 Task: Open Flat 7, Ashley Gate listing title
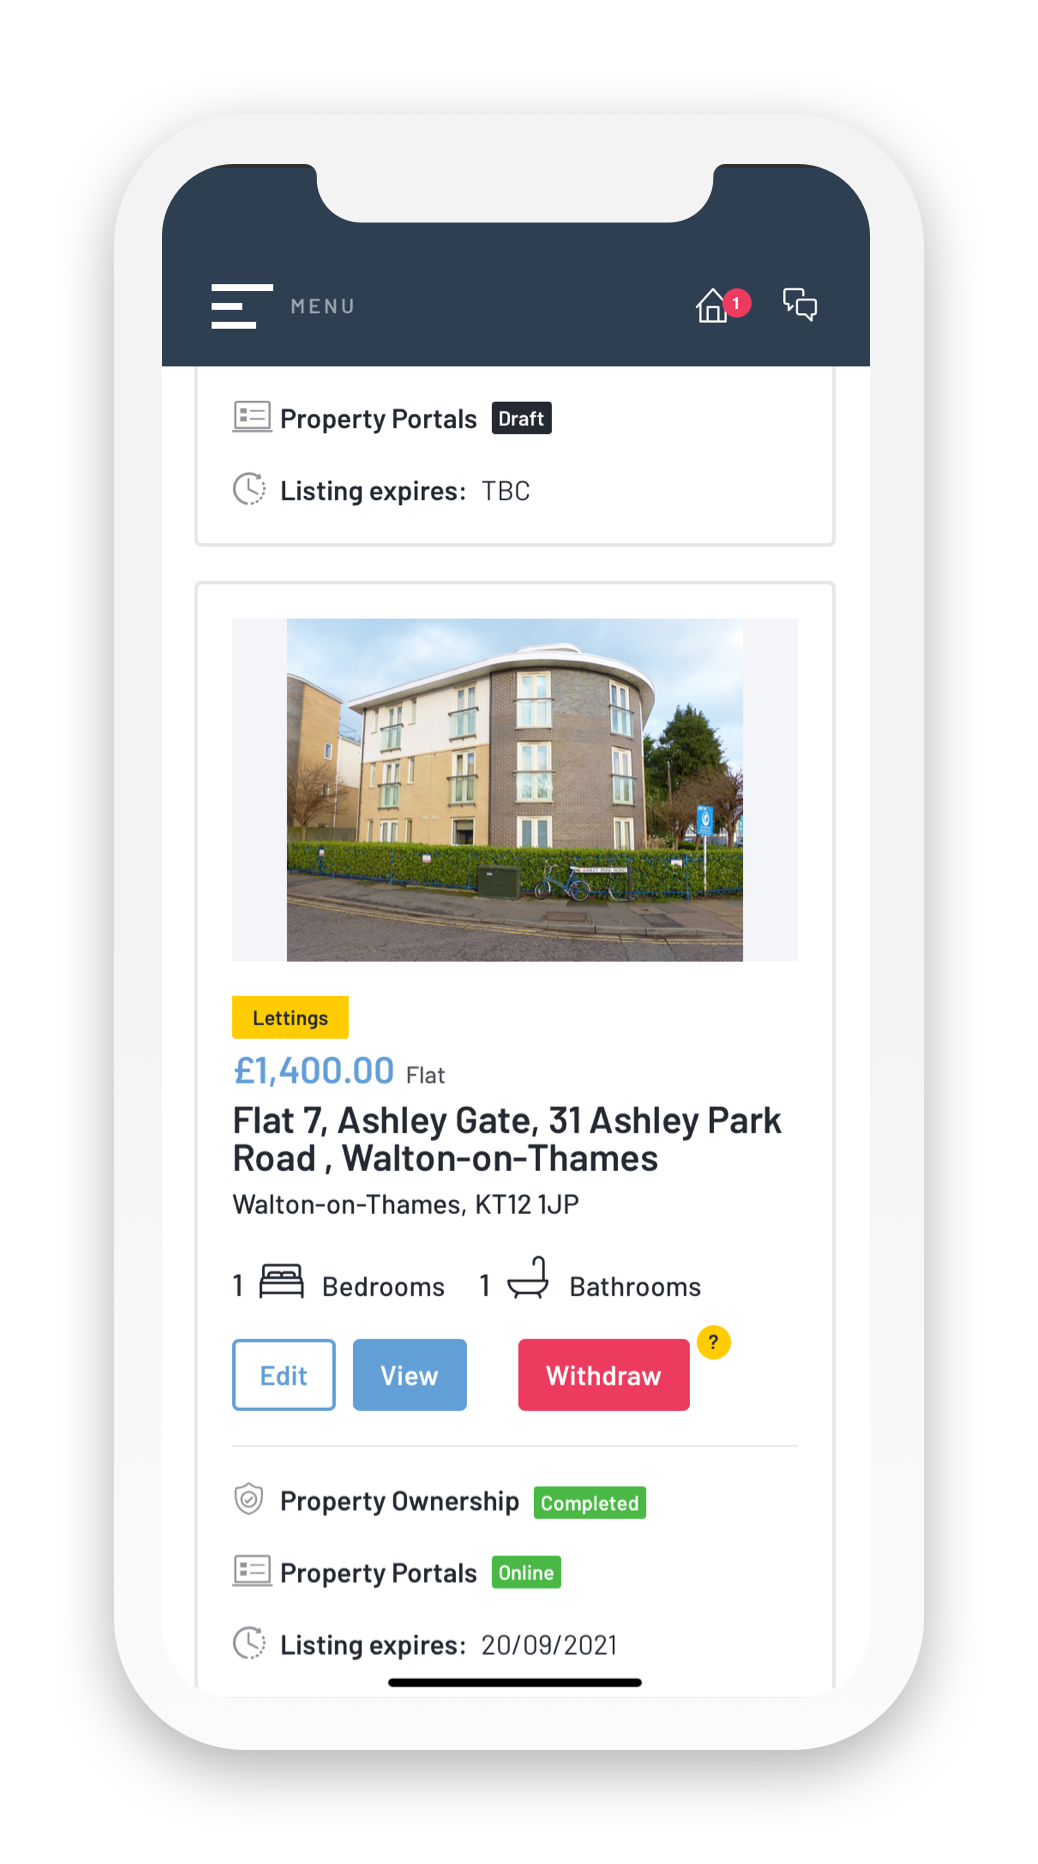[x=507, y=1139]
